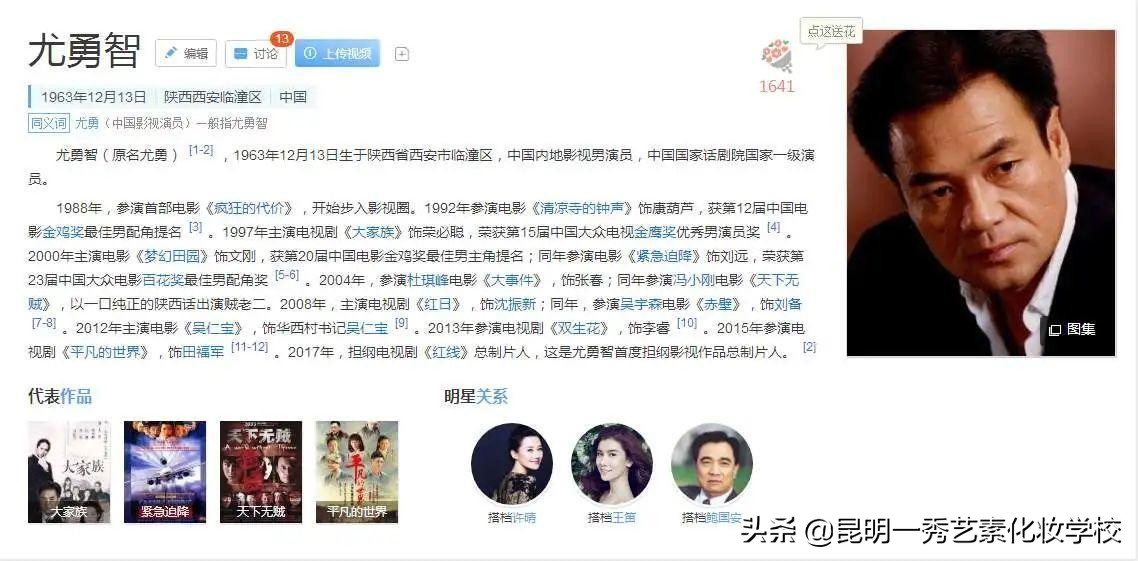Click 鲍国安 circular avatar
This screenshot has width=1138, height=561.
click(711, 464)
